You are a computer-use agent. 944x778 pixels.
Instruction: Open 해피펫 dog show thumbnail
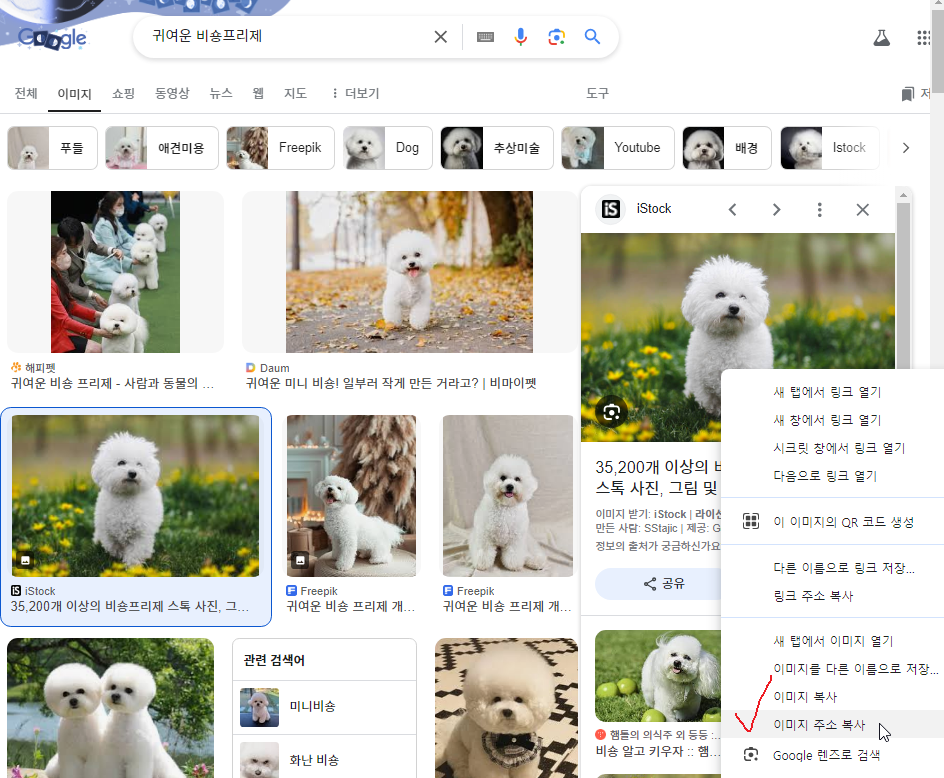tap(115, 272)
